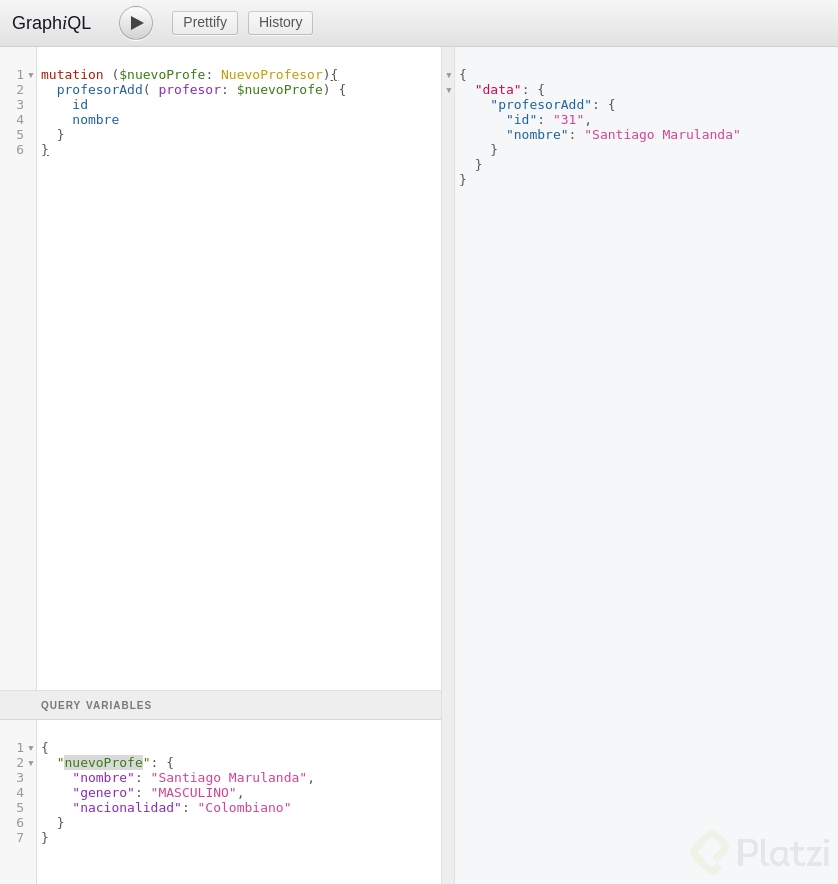Click line number 3 in the query gutter
The height and width of the screenshot is (884, 838).
point(20,104)
